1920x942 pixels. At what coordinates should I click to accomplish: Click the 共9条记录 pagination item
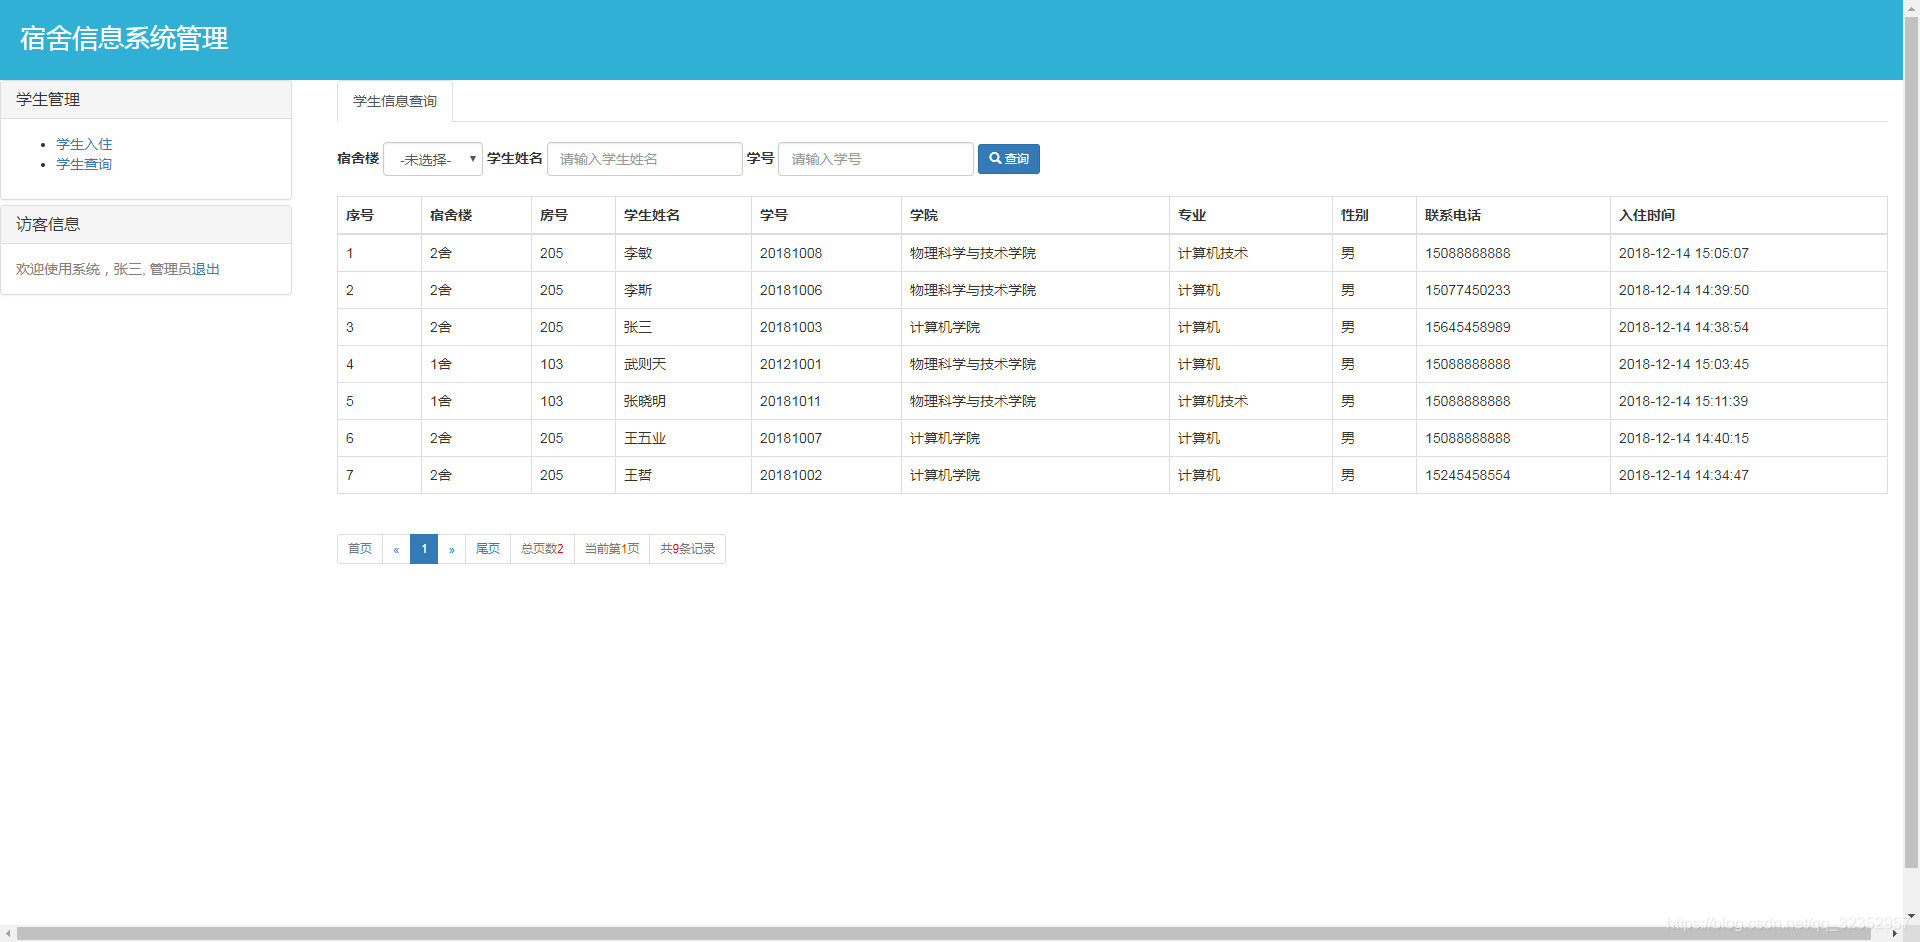coord(688,549)
